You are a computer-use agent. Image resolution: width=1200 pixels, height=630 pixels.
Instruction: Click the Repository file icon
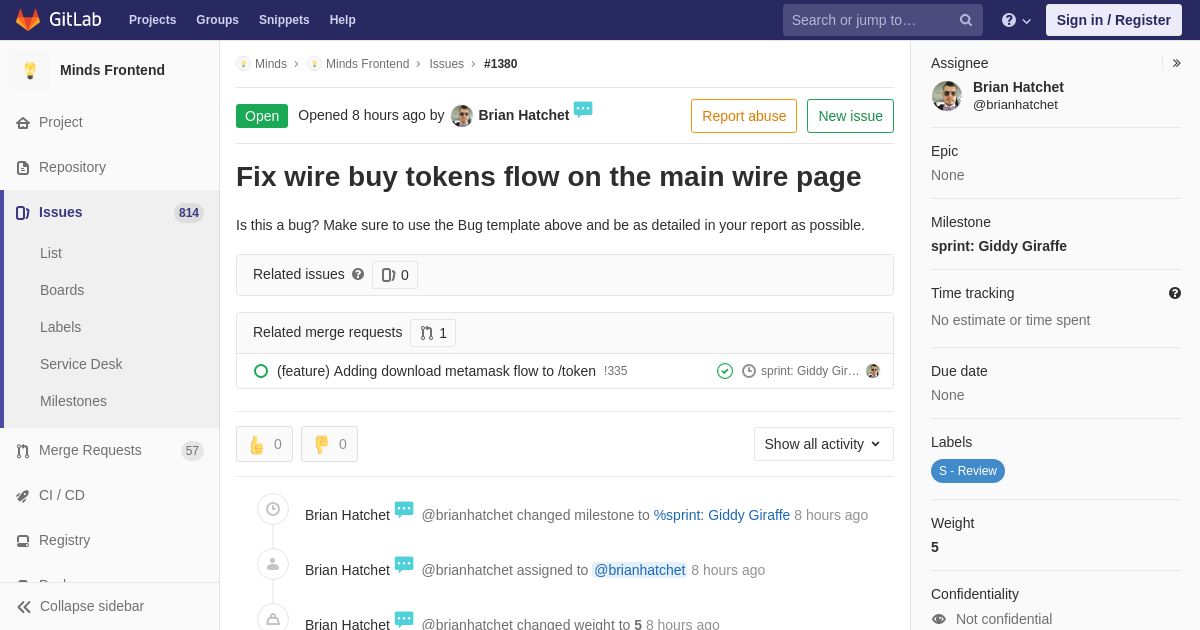tap(23, 168)
